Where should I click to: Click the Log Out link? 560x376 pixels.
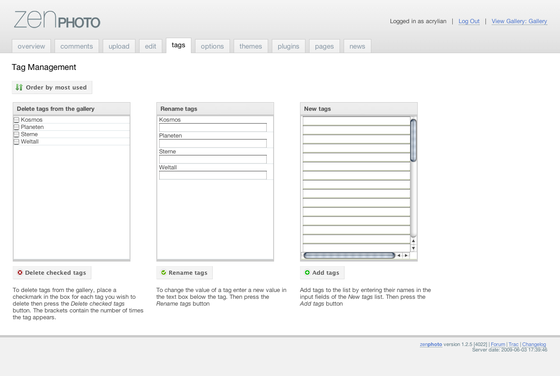coord(469,21)
